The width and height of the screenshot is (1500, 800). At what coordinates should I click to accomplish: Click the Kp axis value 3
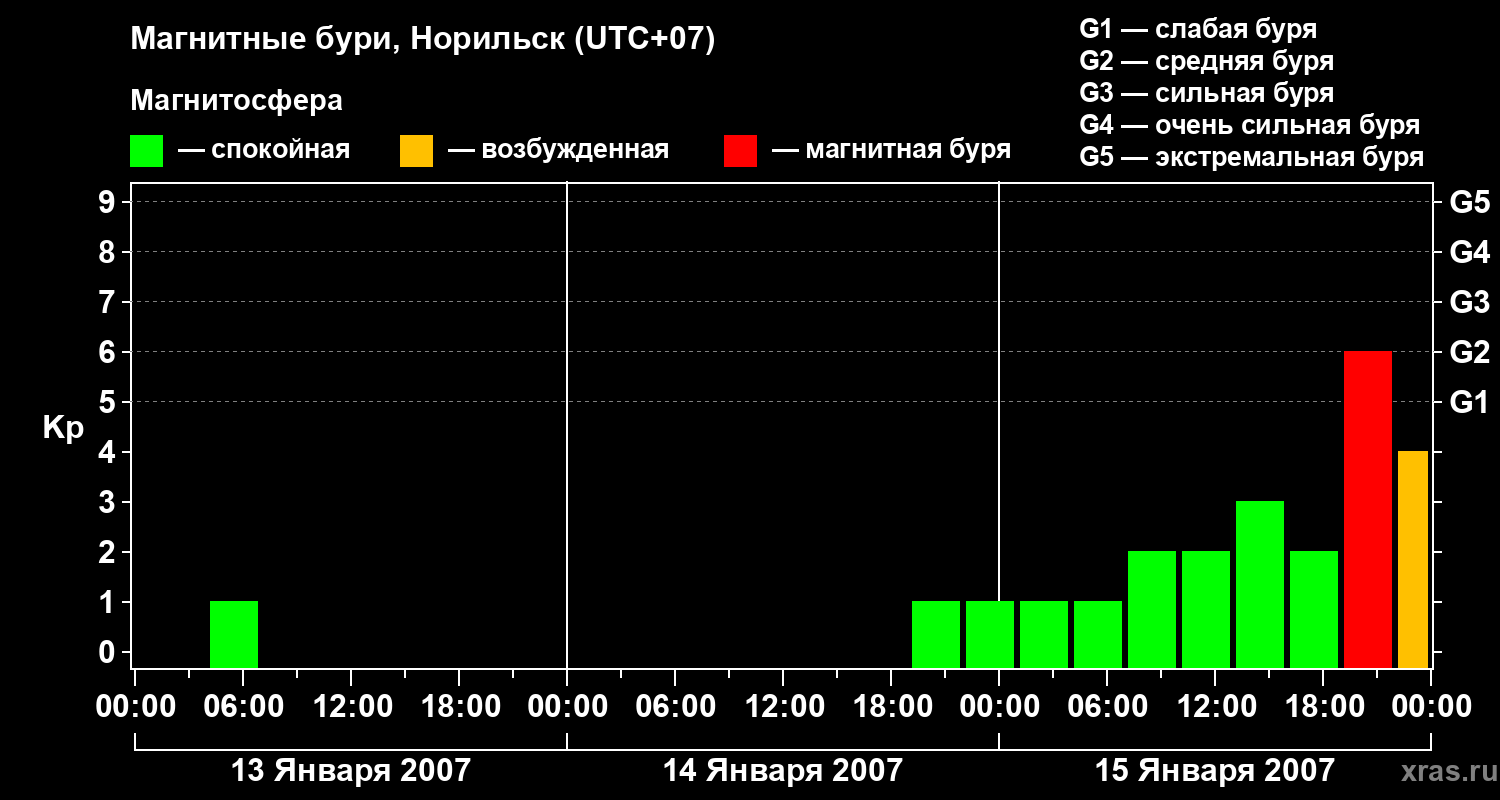(x=109, y=502)
